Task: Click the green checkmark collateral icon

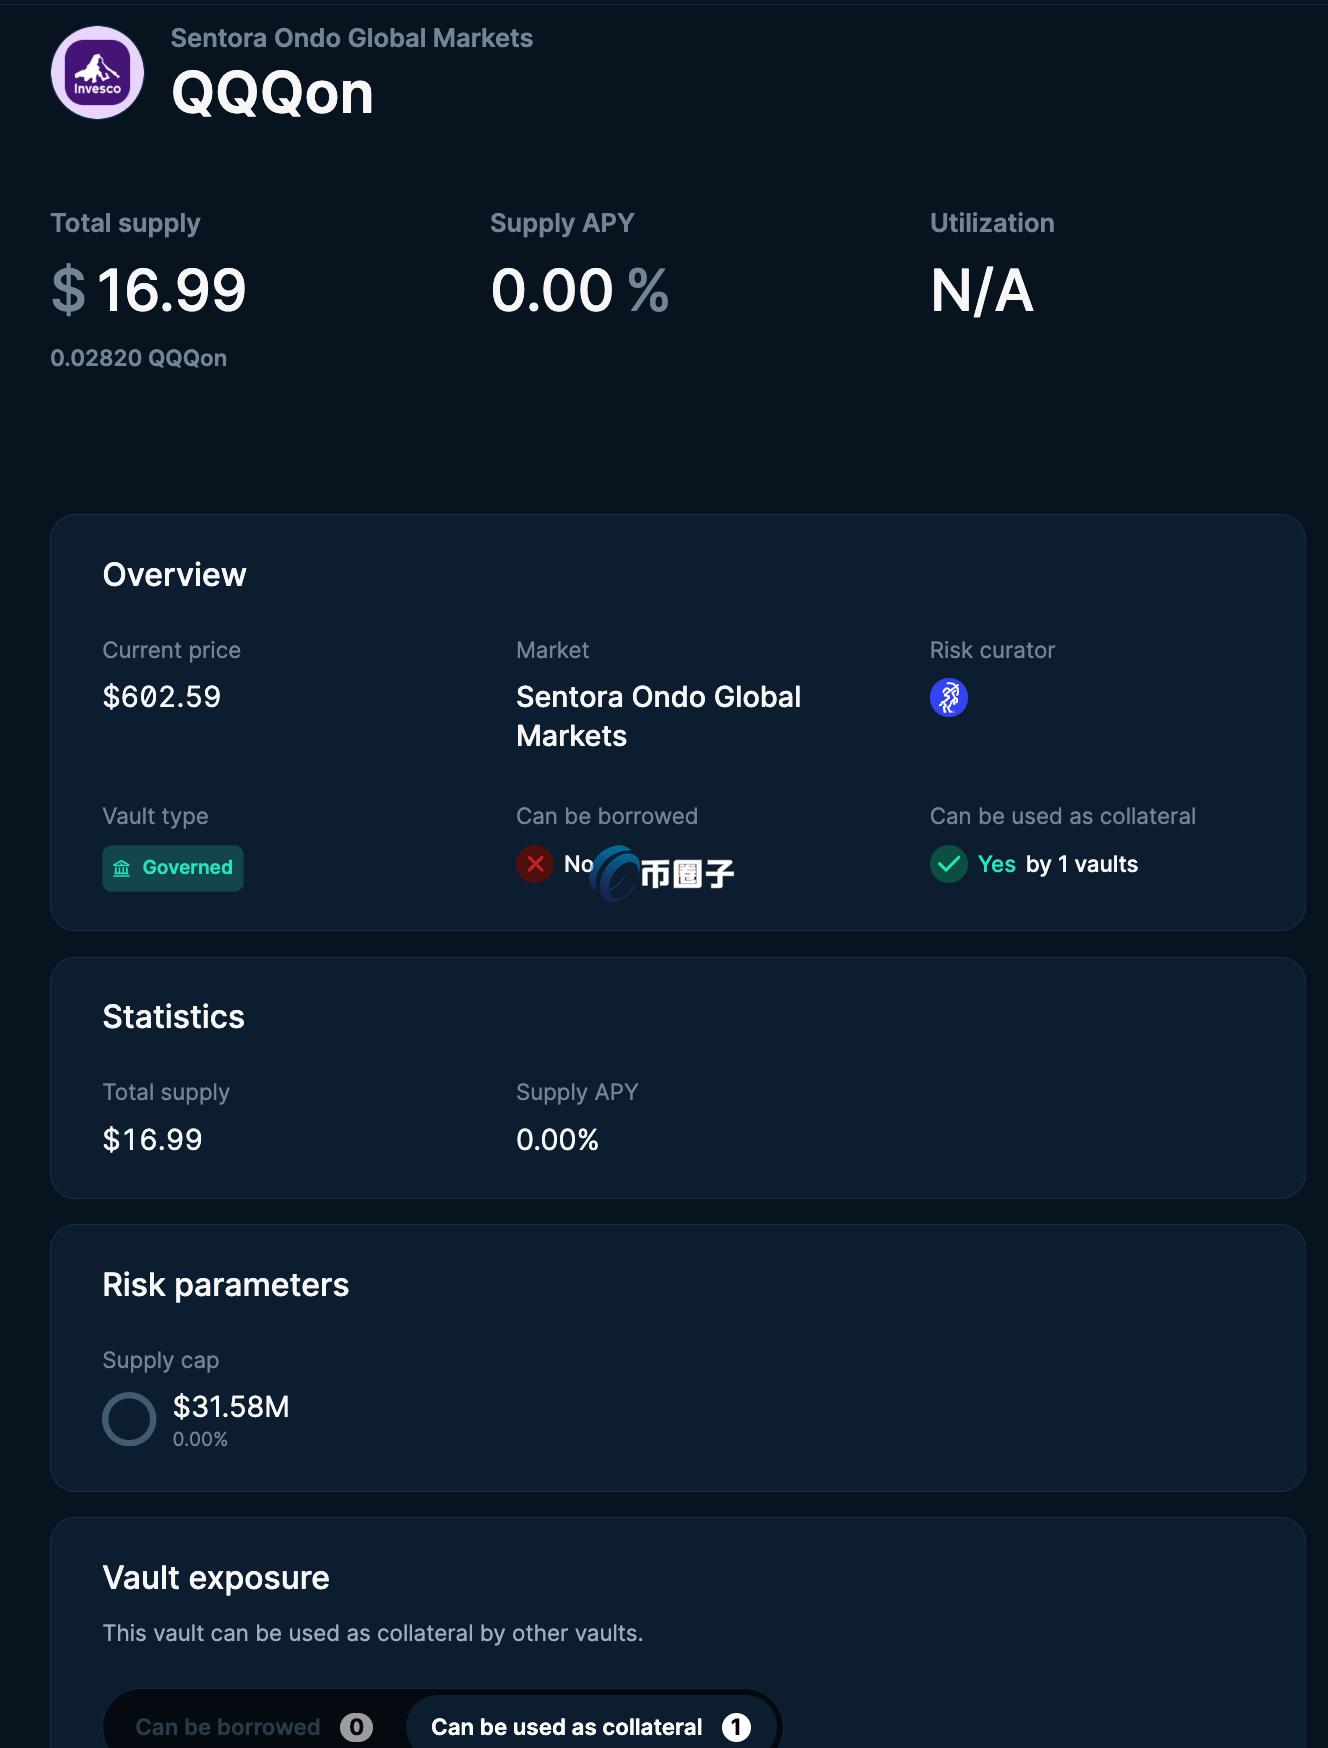Action: pyautogui.click(x=948, y=864)
